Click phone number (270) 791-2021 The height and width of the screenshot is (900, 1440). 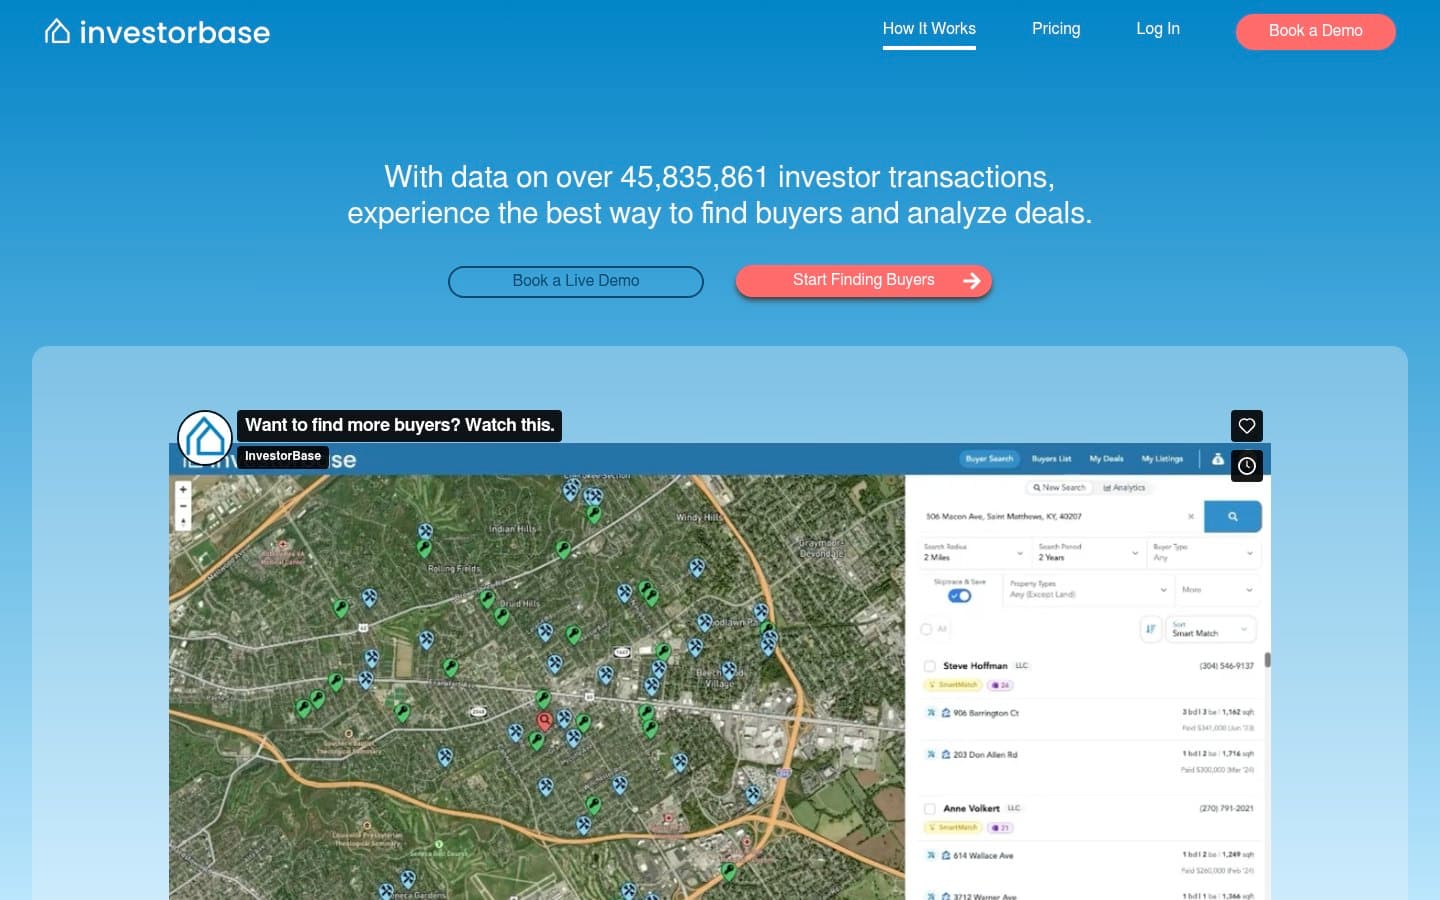click(x=1226, y=808)
